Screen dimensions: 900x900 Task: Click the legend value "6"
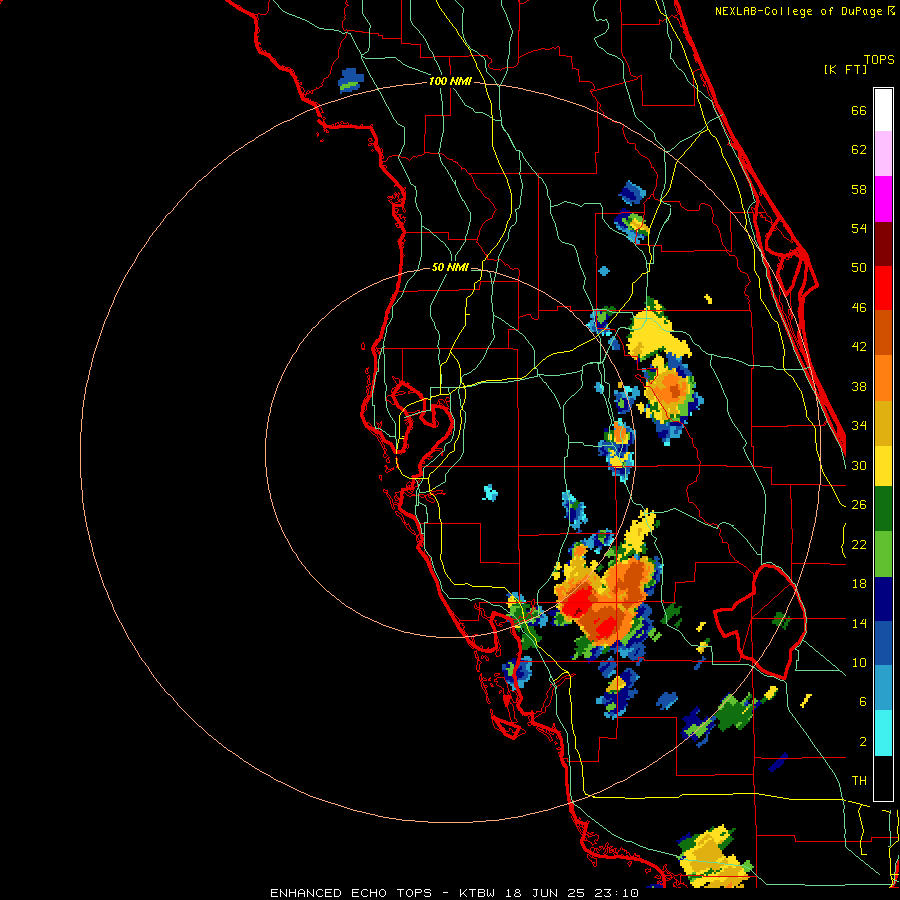[863, 702]
